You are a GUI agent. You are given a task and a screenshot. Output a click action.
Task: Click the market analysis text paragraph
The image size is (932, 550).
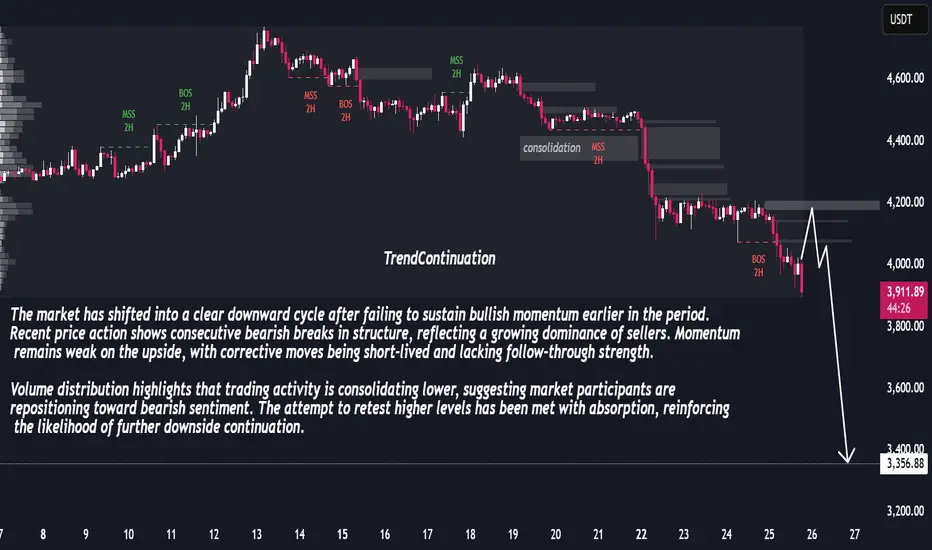(370, 370)
